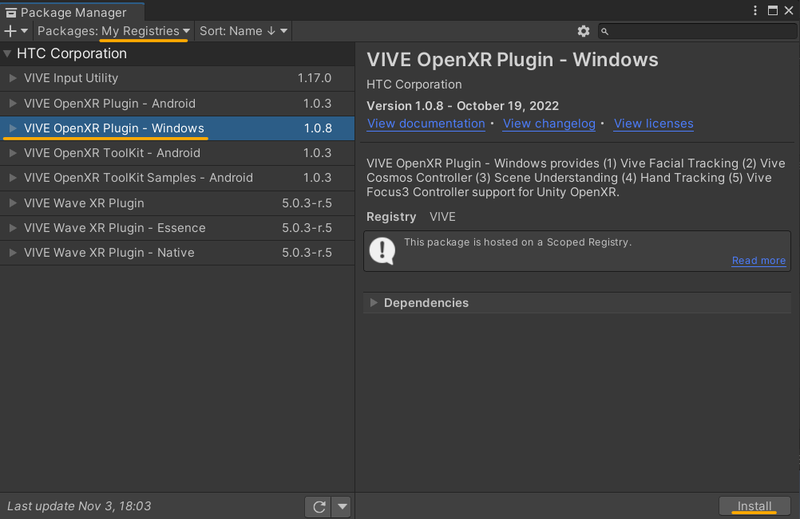Select VIVE OpenXR ToolKit Samples - Android package
800x519 pixels.
(x=177, y=178)
